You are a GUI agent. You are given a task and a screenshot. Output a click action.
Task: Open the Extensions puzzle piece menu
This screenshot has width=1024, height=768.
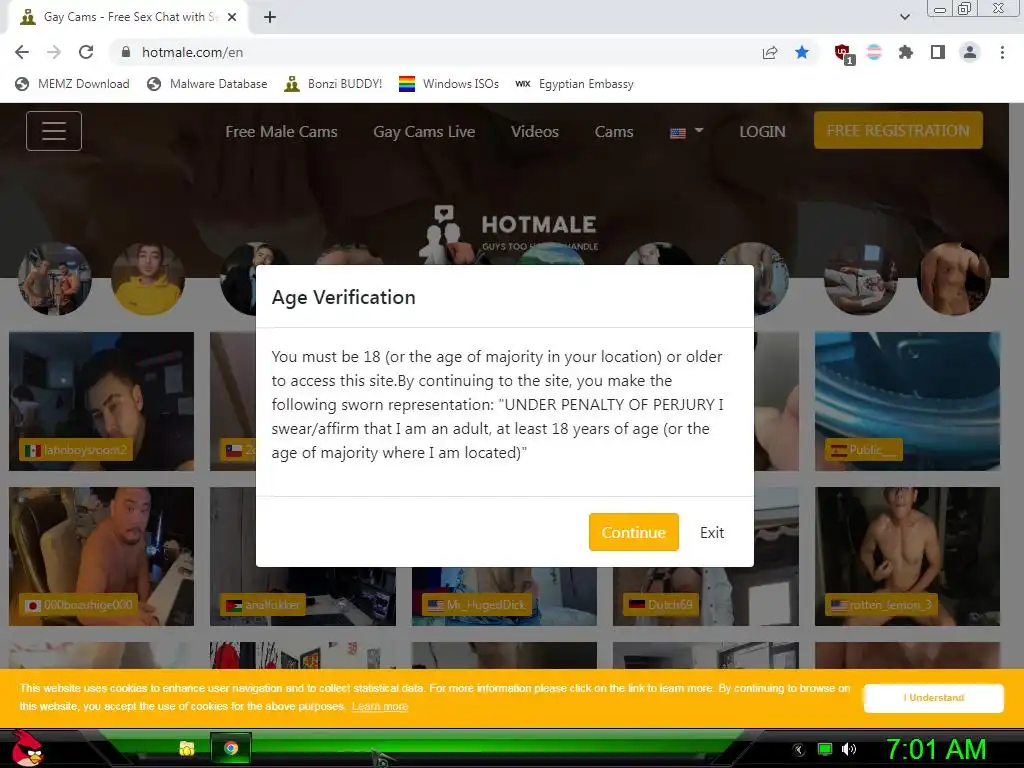point(906,52)
